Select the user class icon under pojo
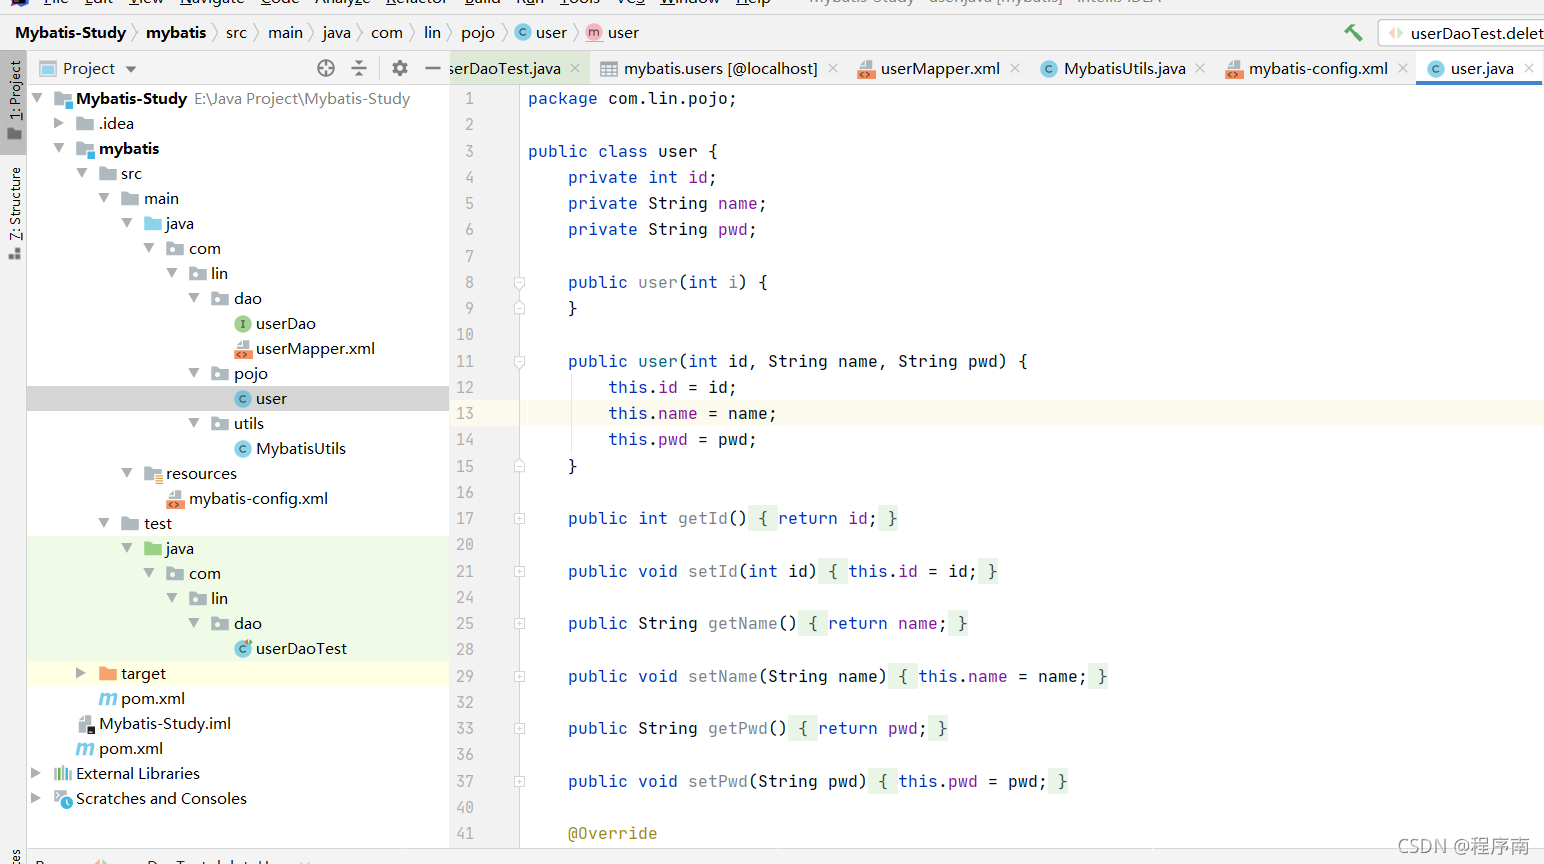Image resolution: width=1544 pixels, height=864 pixels. pyautogui.click(x=243, y=399)
